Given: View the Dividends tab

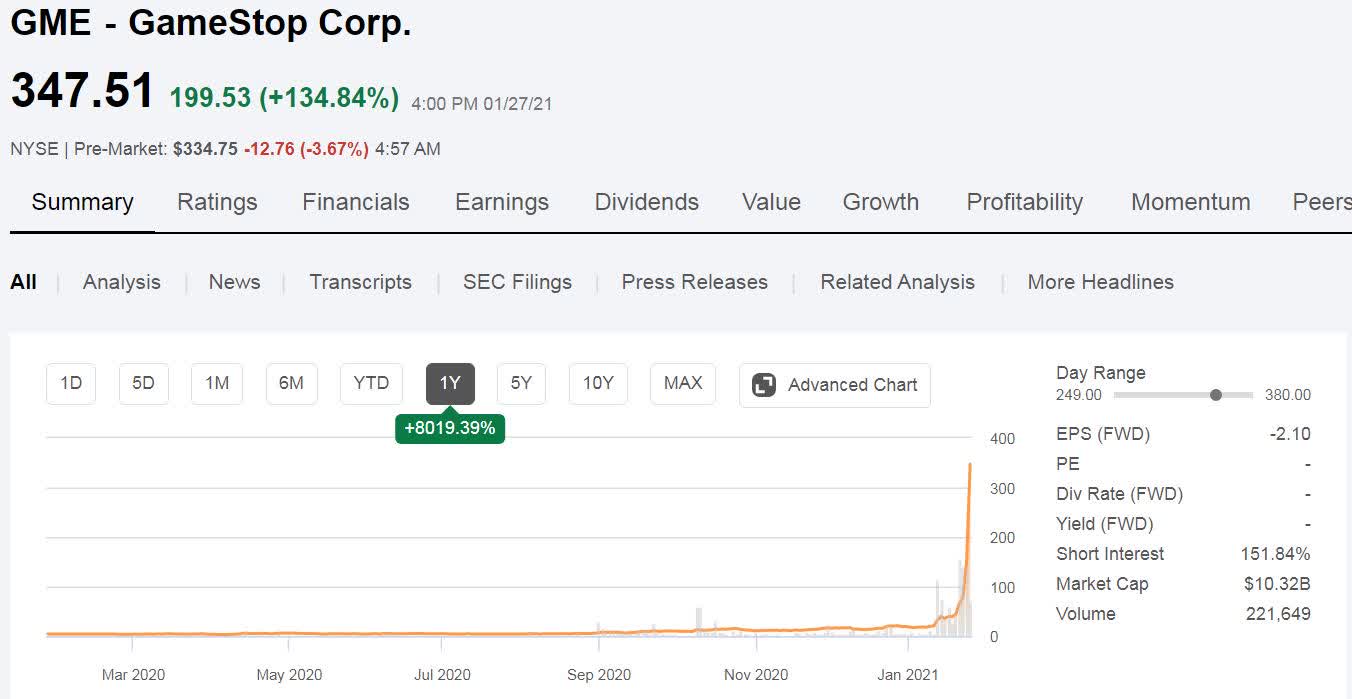Looking at the screenshot, I should [x=646, y=202].
